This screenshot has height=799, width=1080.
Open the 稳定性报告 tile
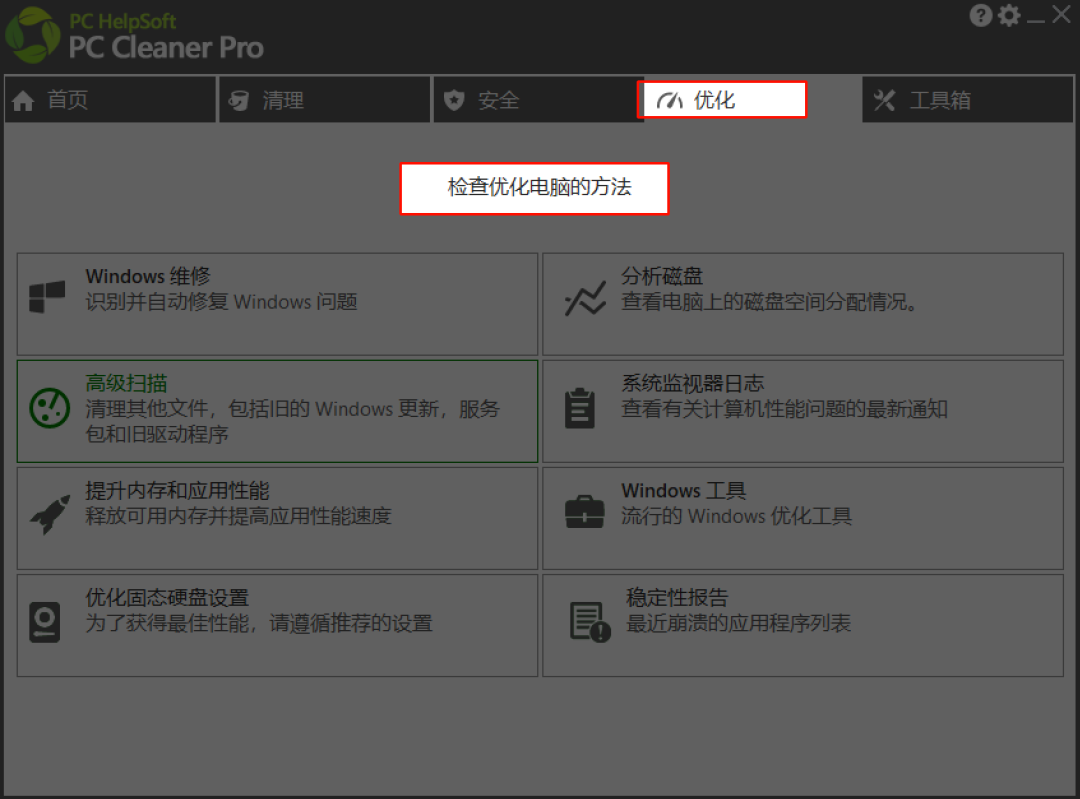click(x=803, y=625)
